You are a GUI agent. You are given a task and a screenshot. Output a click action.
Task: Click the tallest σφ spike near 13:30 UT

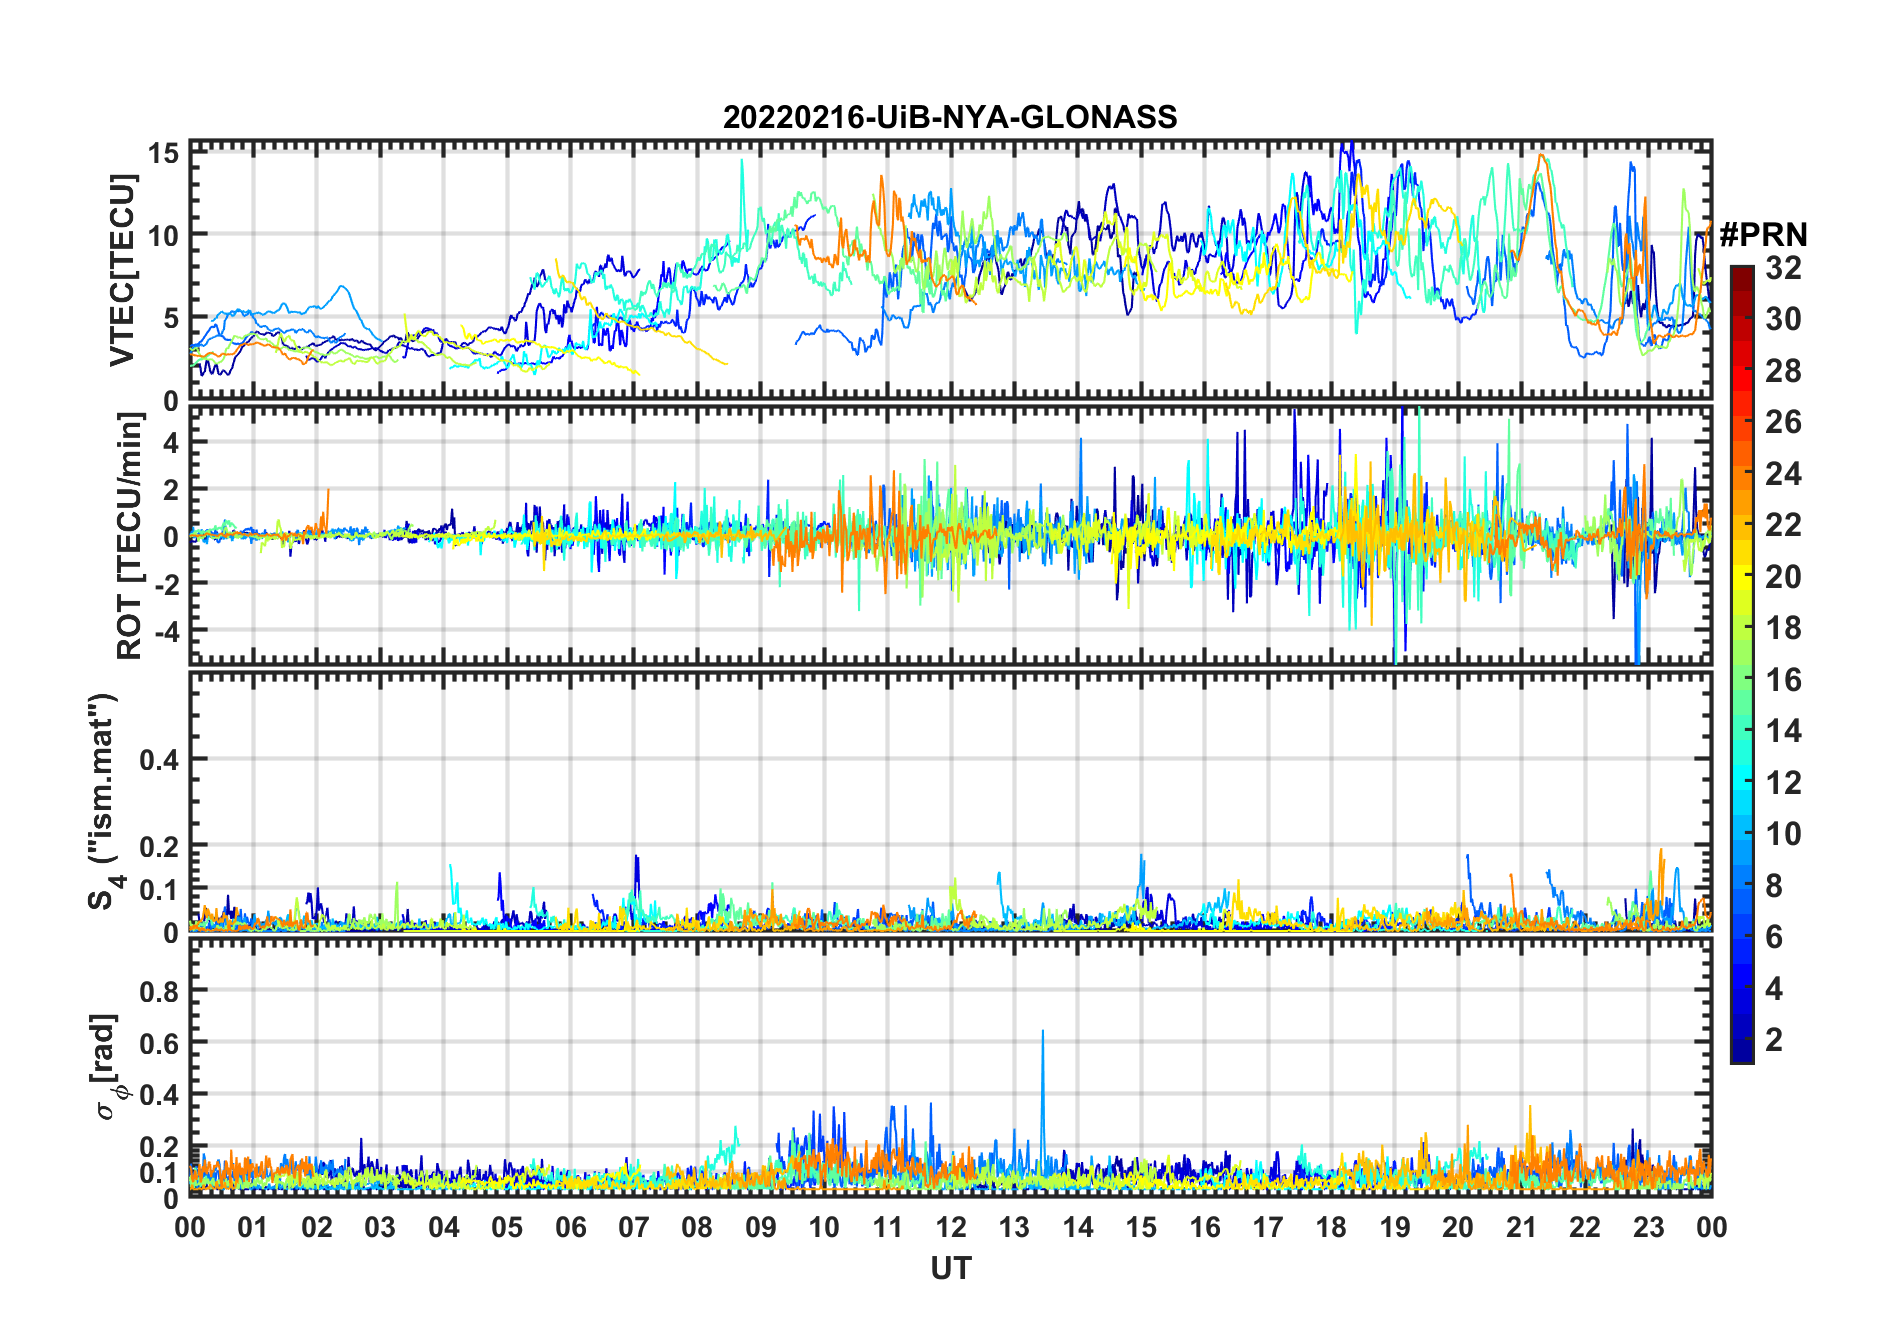click(1043, 1100)
